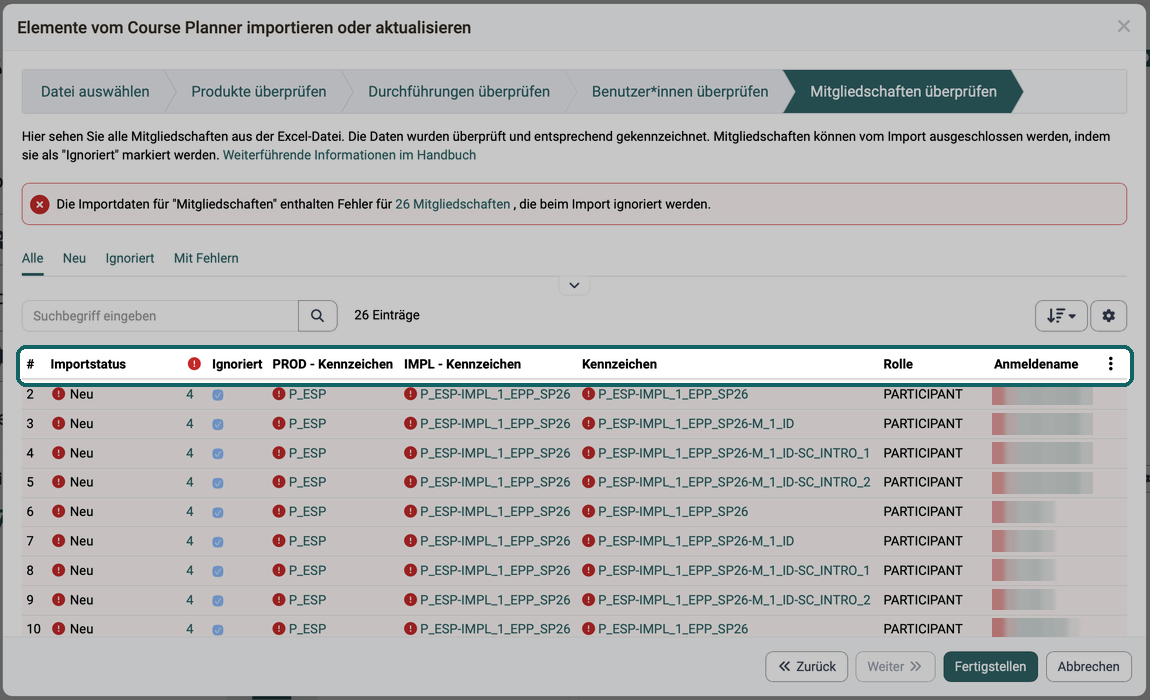Click Importstatus error icon in row 5
1150x700 pixels.
coord(59,482)
